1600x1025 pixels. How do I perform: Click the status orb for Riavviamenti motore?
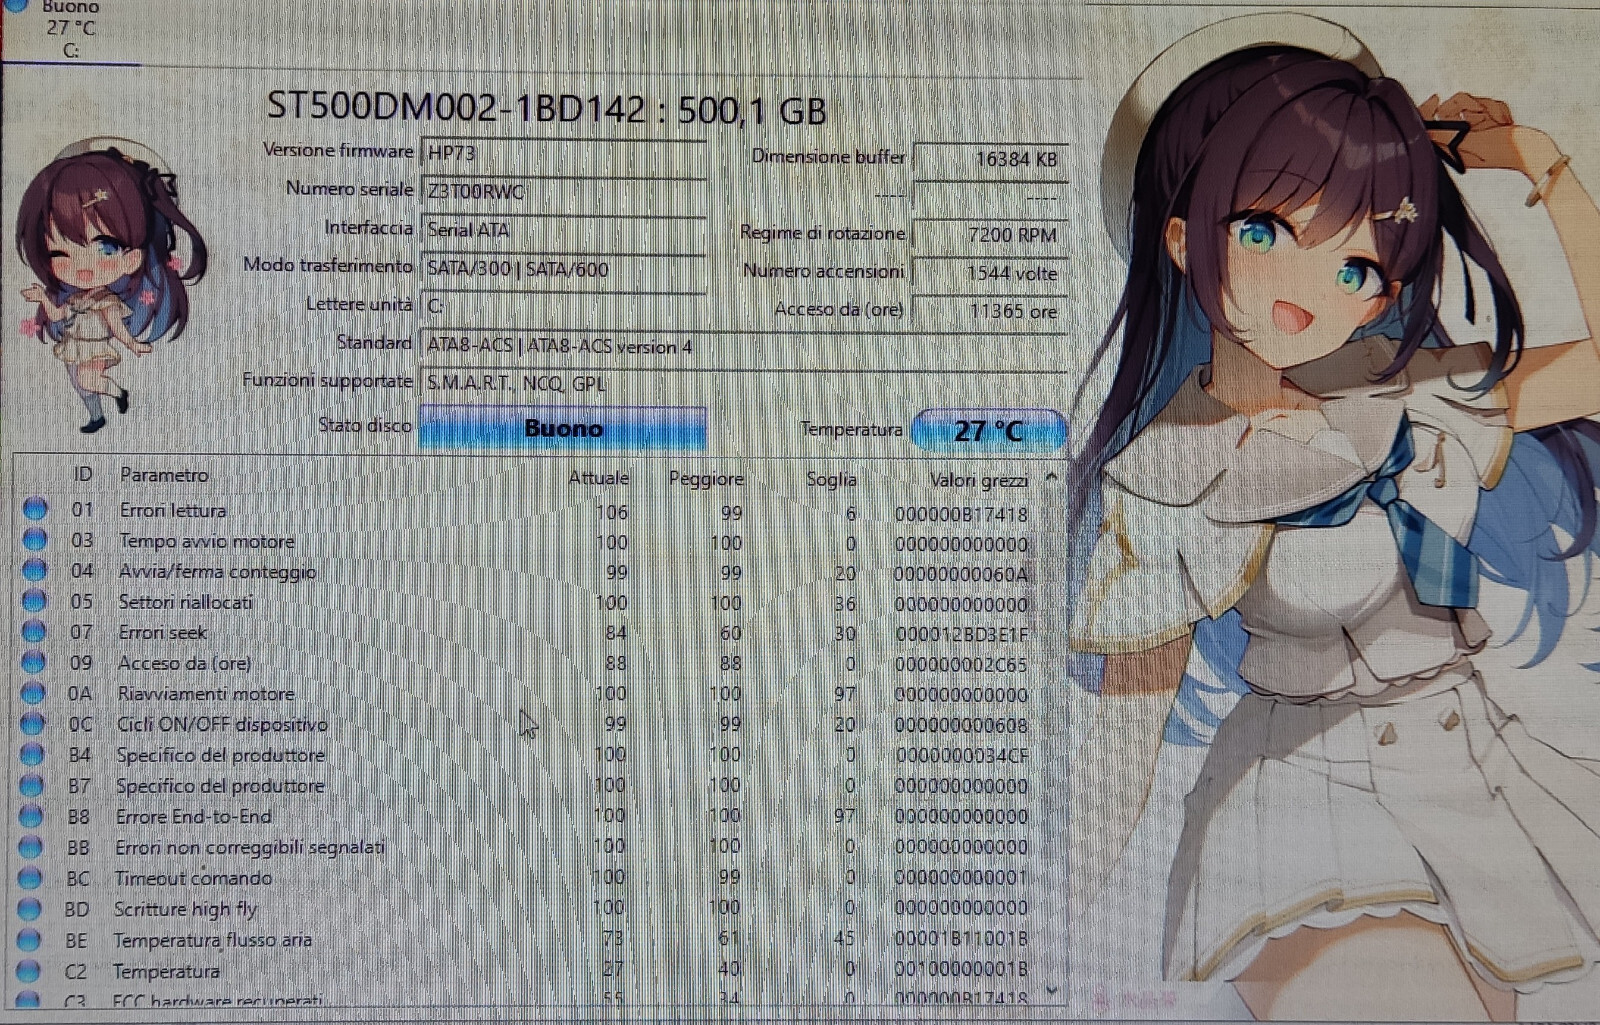pyautogui.click(x=33, y=693)
